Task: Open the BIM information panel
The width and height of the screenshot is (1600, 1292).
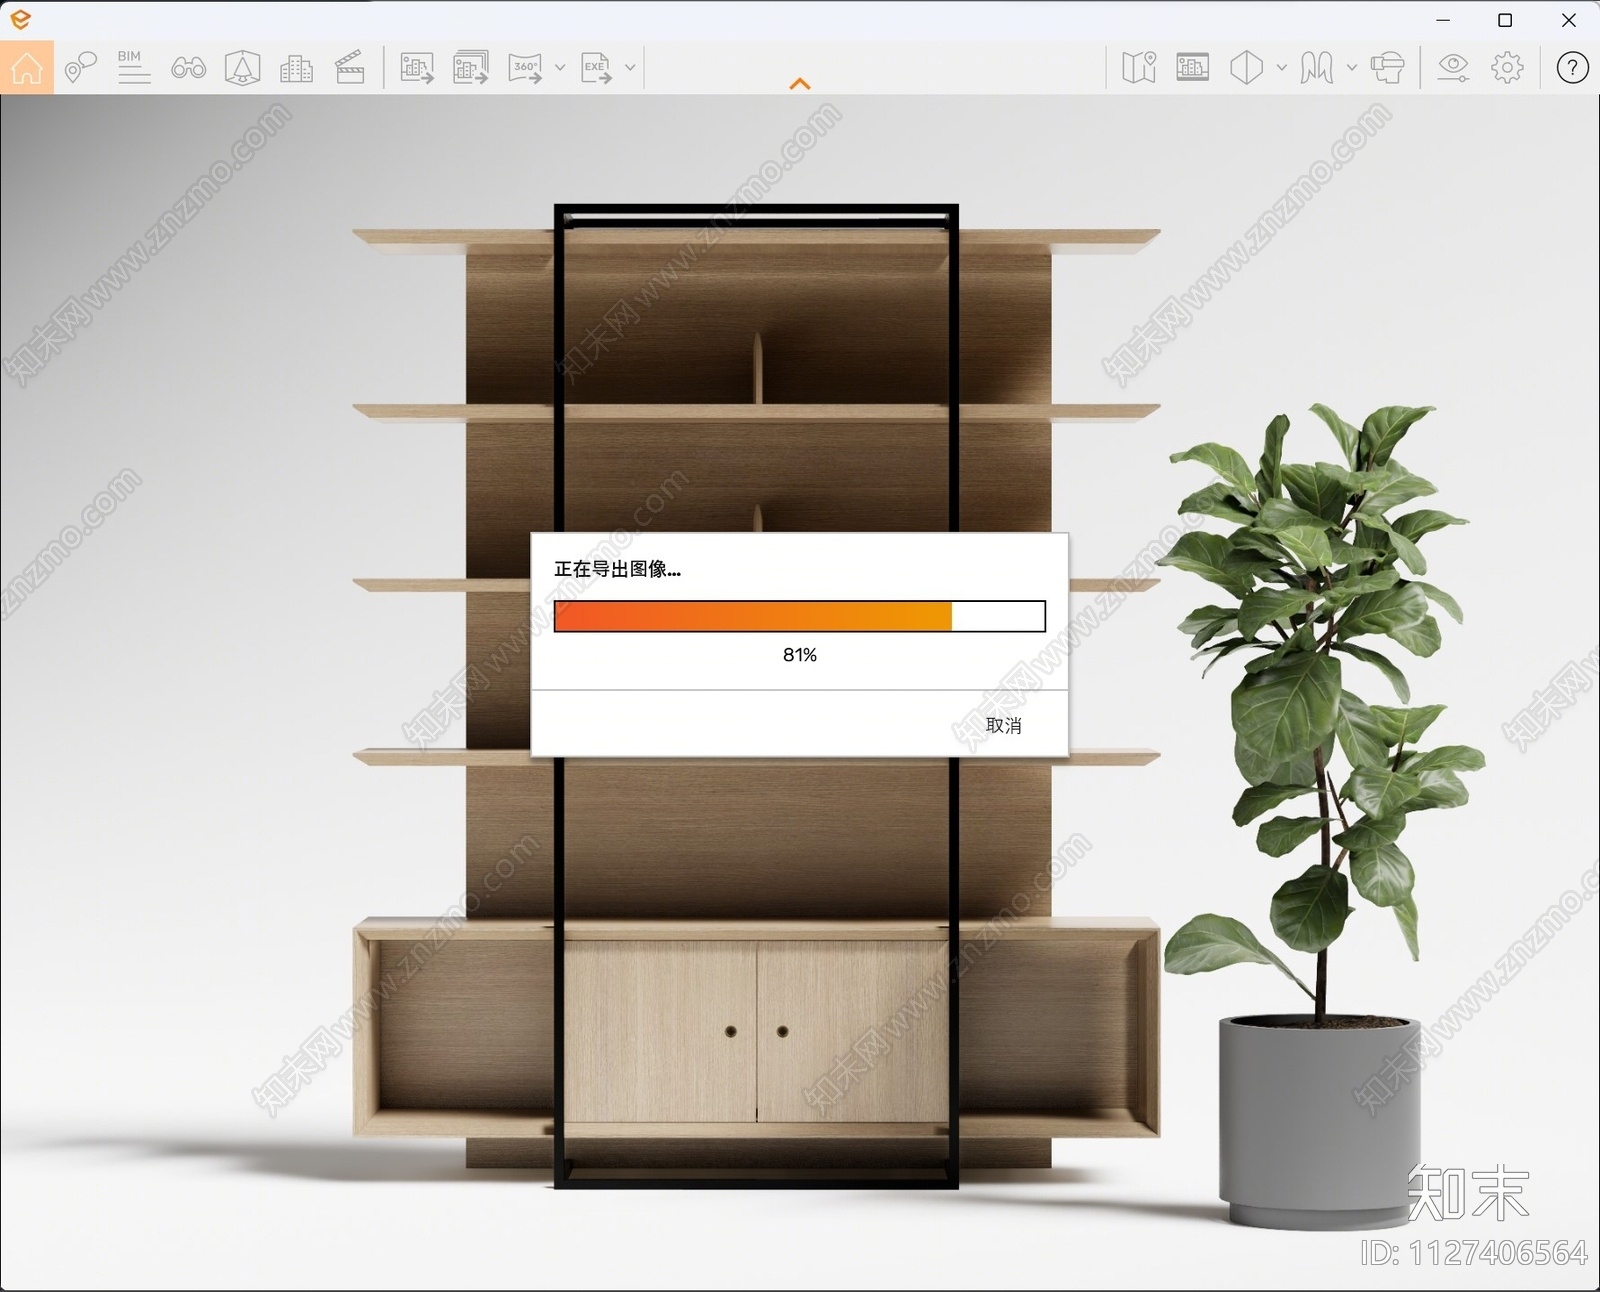Action: pos(133,67)
